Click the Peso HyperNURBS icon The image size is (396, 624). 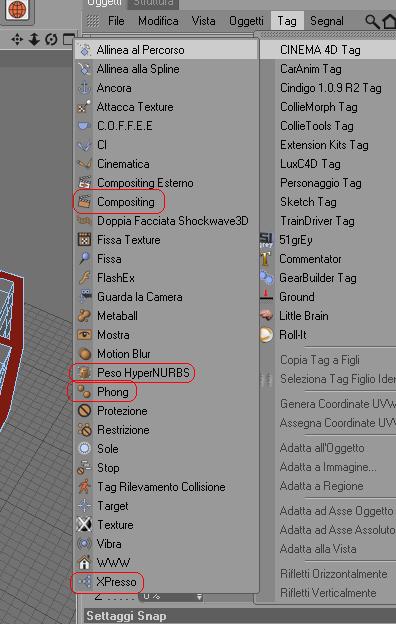(84, 373)
